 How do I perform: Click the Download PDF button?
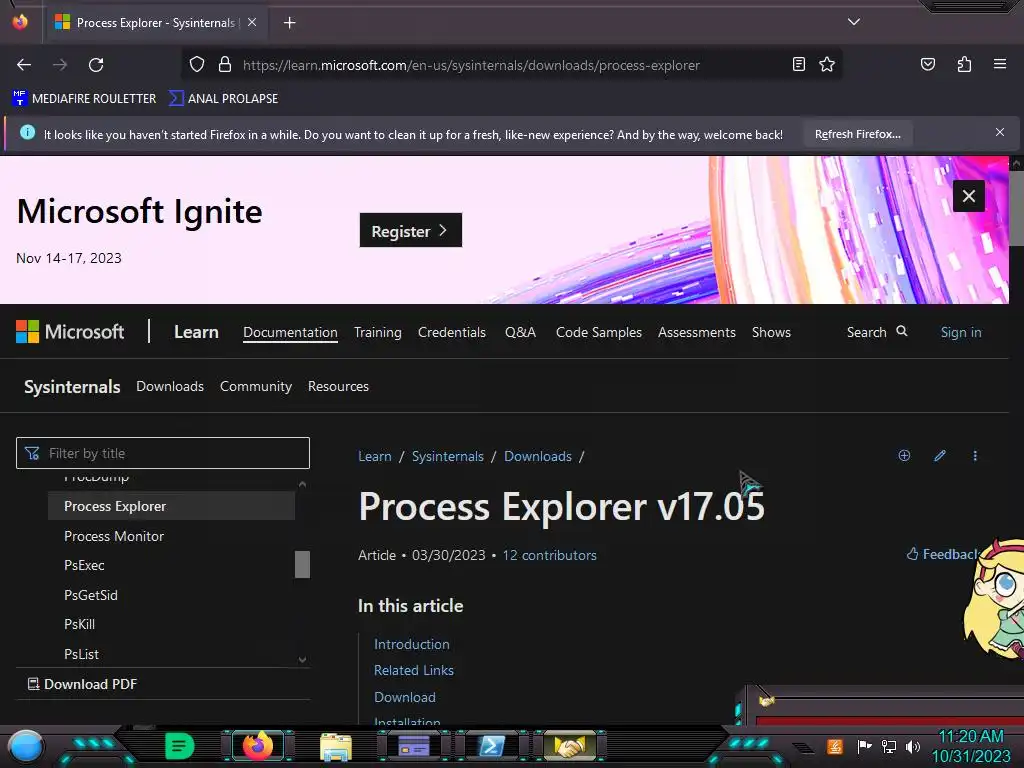point(82,684)
